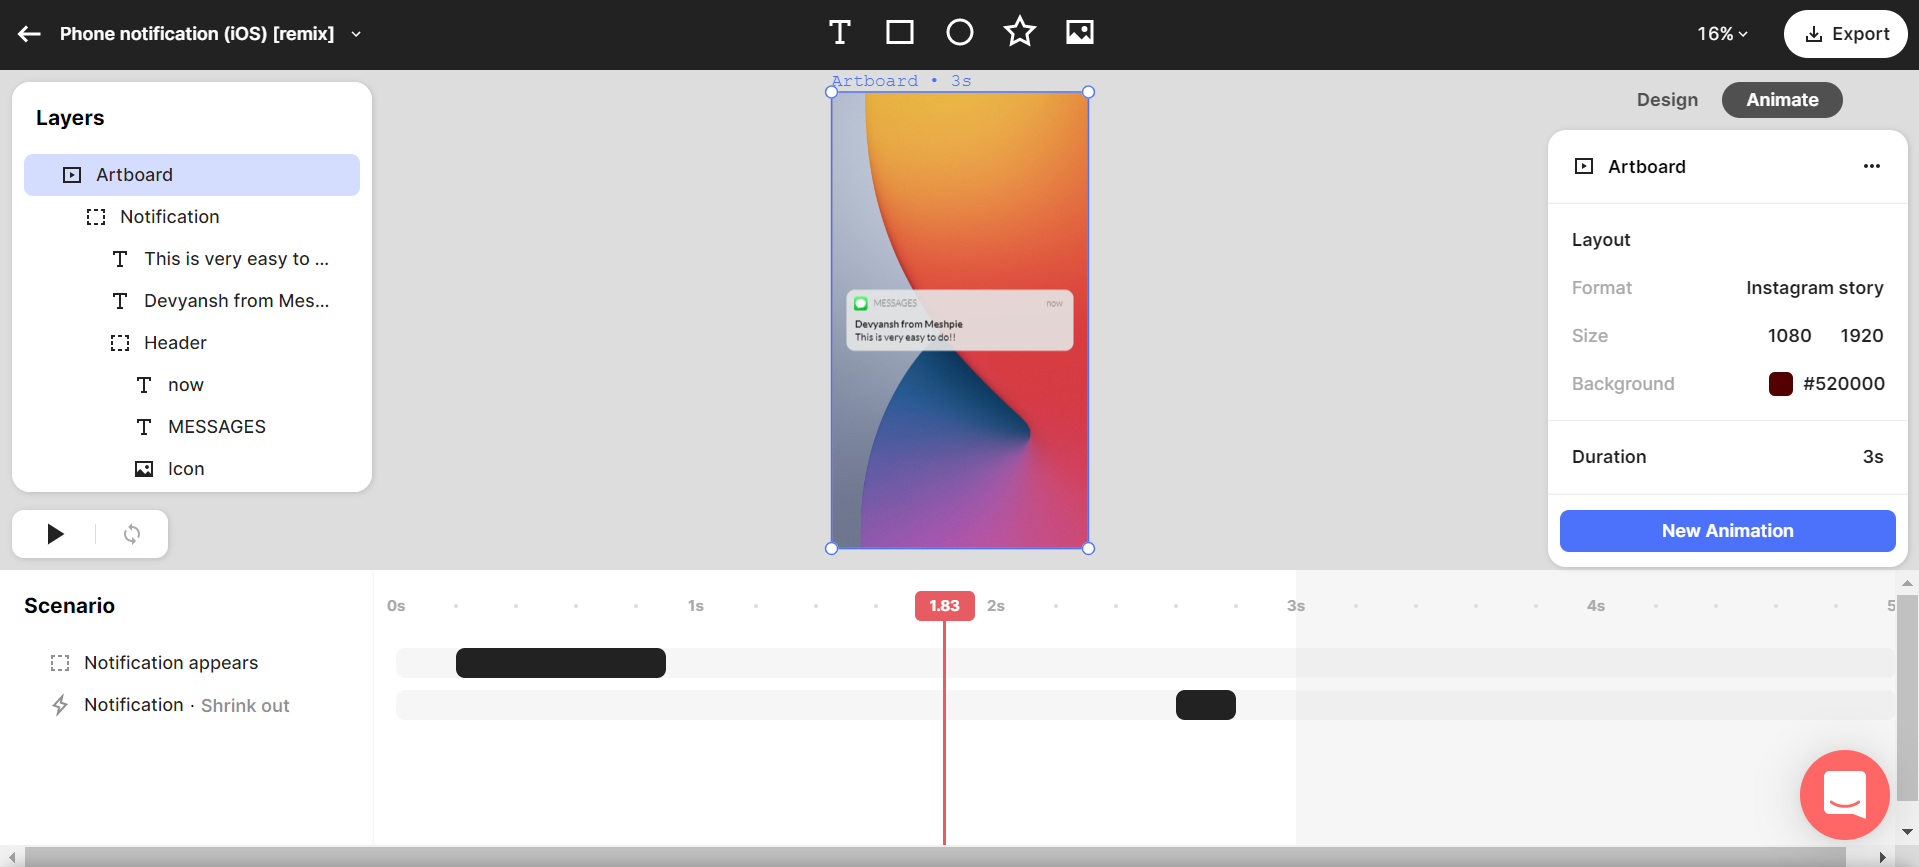The height and width of the screenshot is (867, 1919).
Task: Select 'This is very easy to ...' text layer
Action: (x=192, y=259)
